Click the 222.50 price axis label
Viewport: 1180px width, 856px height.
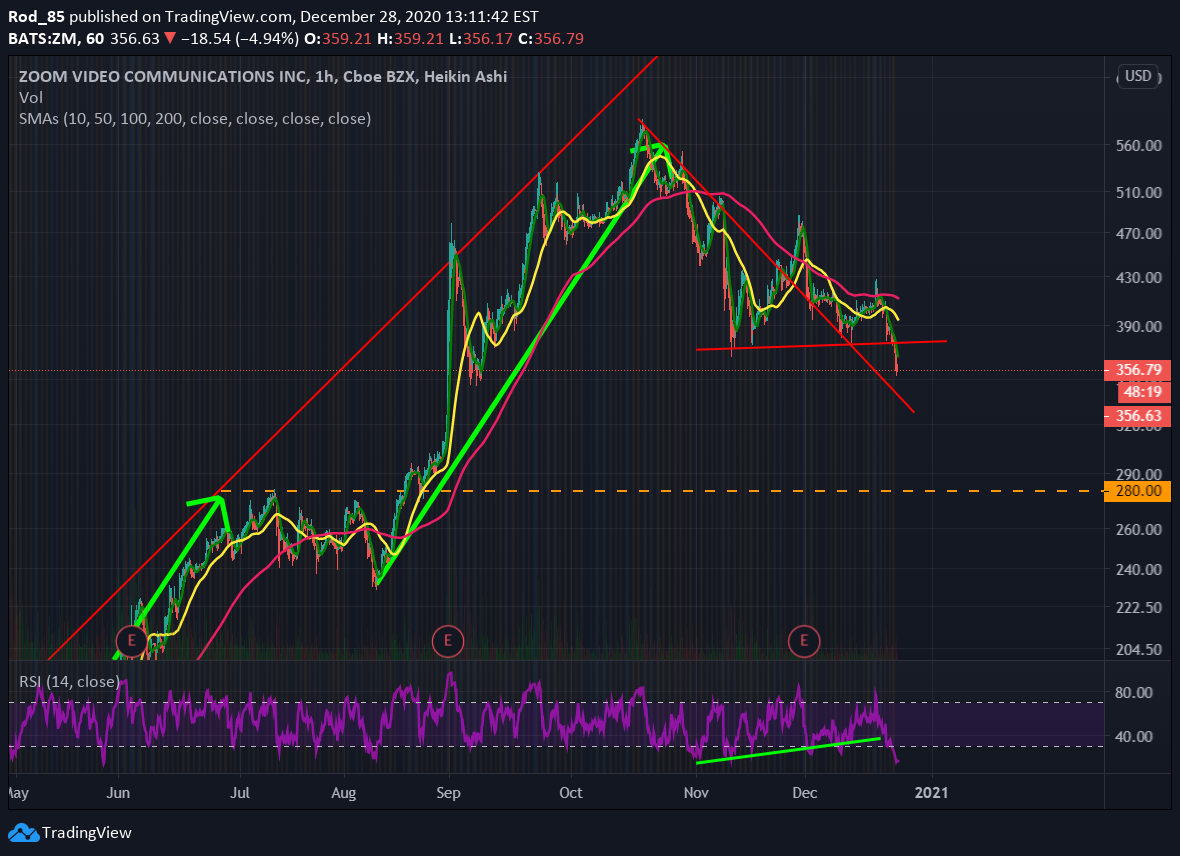[1139, 607]
